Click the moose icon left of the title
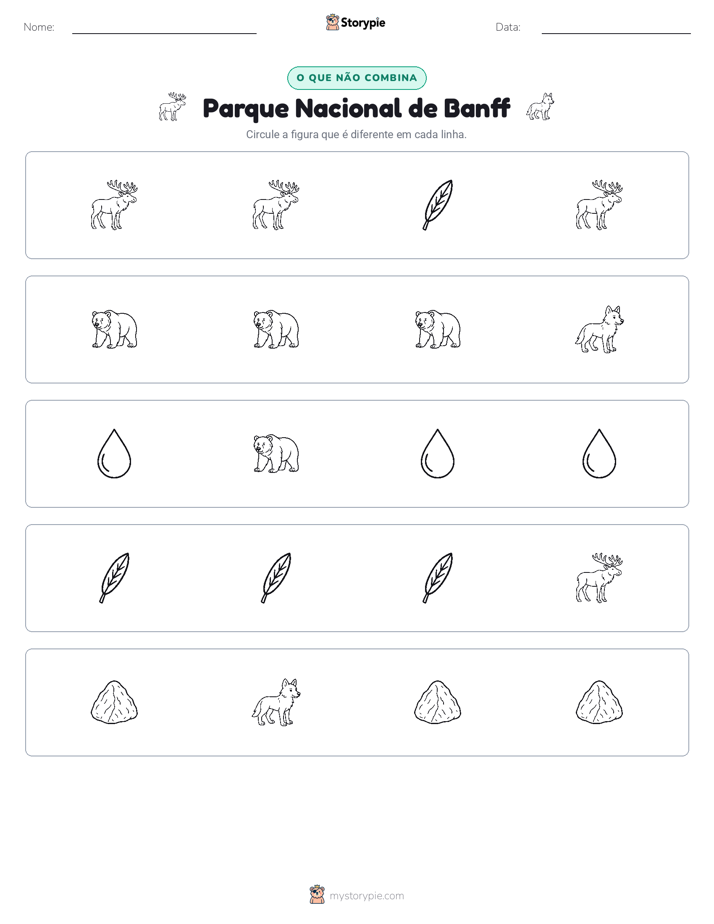The image size is (714, 924). pos(173,107)
